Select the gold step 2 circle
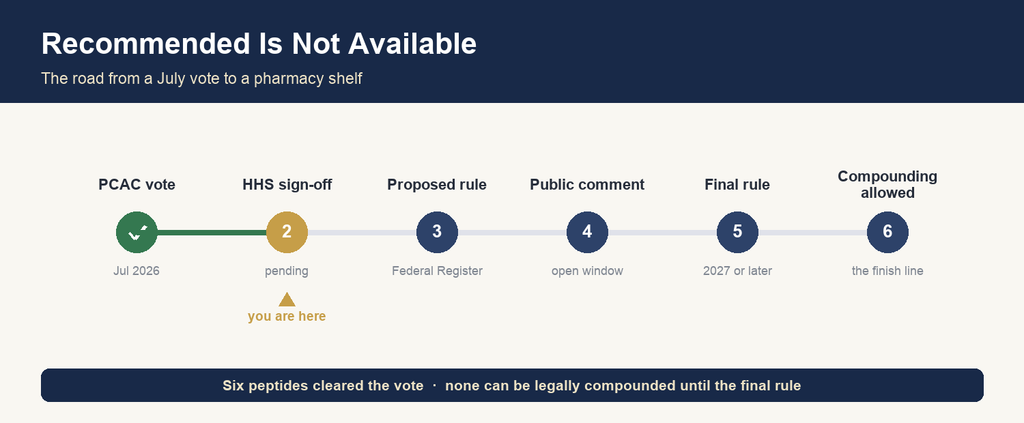 (287, 232)
